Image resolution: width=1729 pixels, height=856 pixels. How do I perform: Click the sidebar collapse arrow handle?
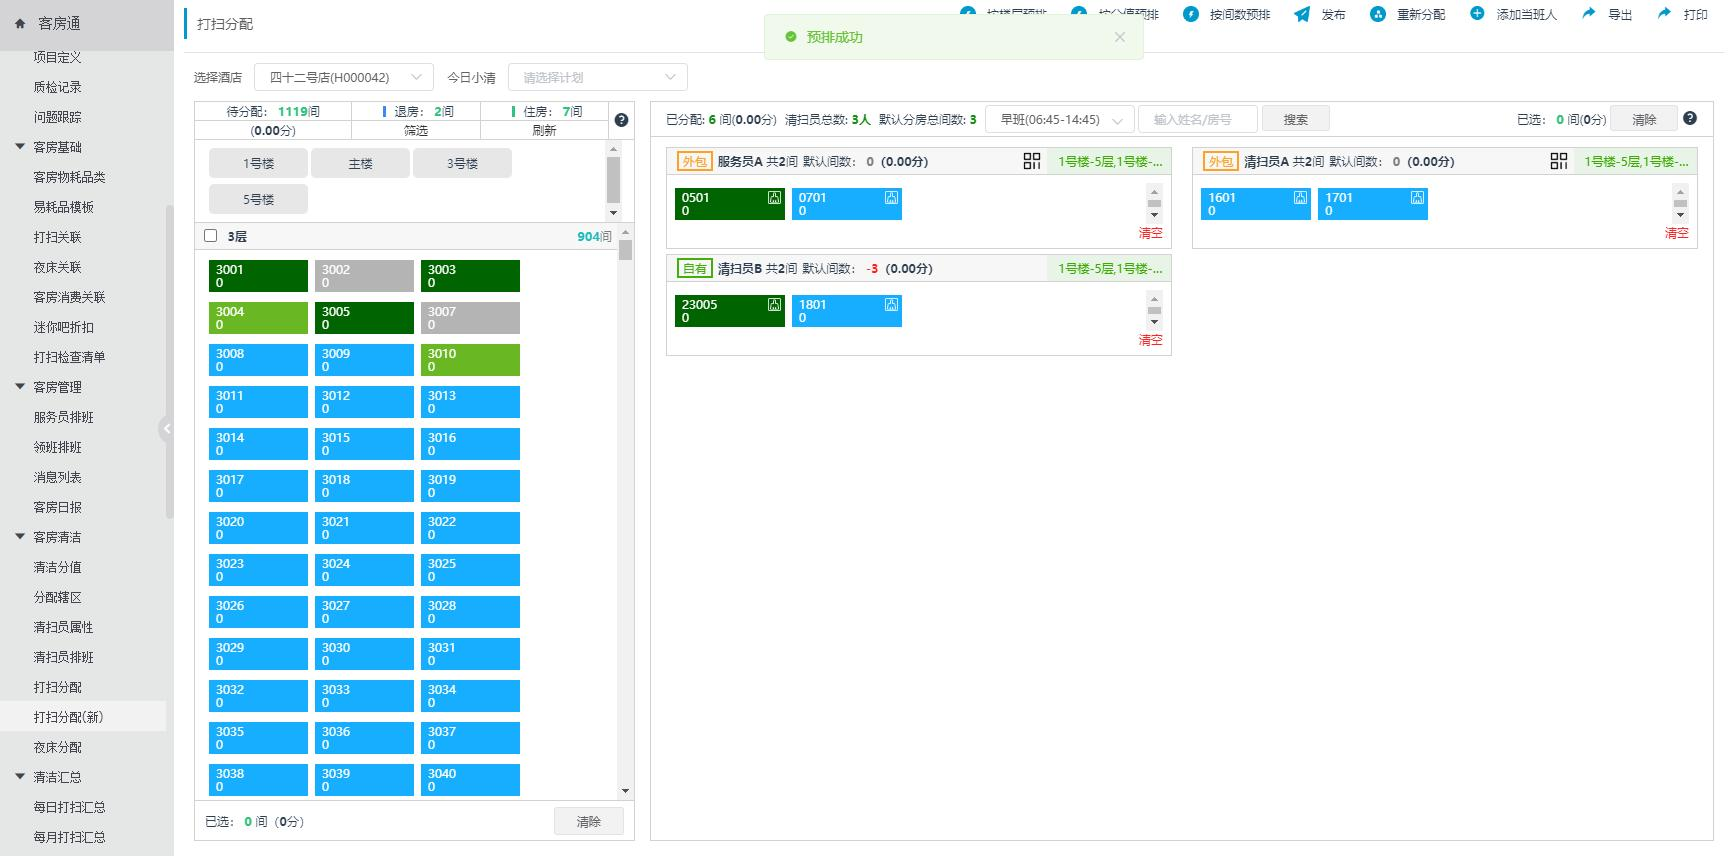tap(166, 429)
